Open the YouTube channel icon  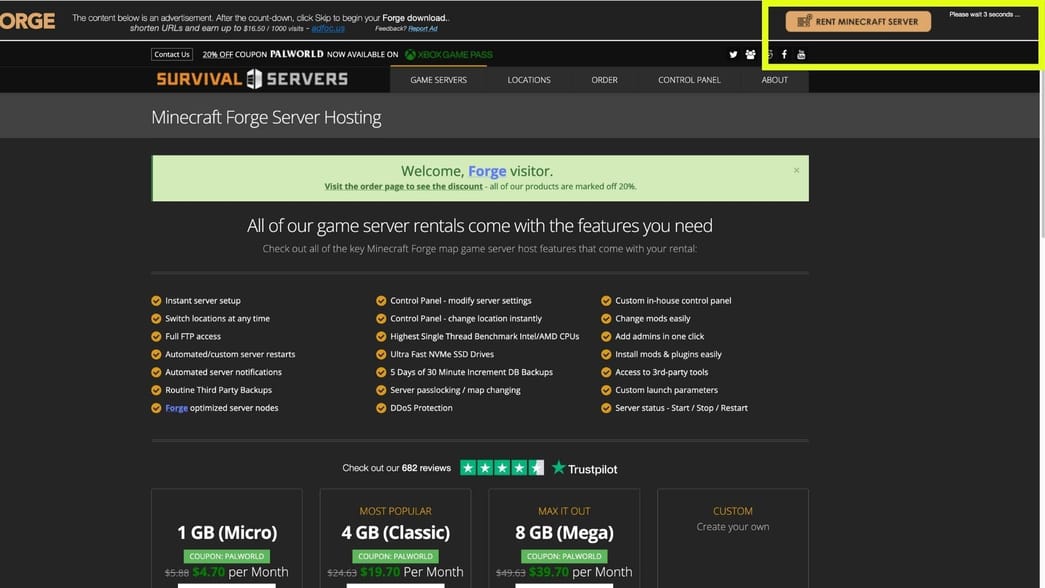[x=801, y=54]
